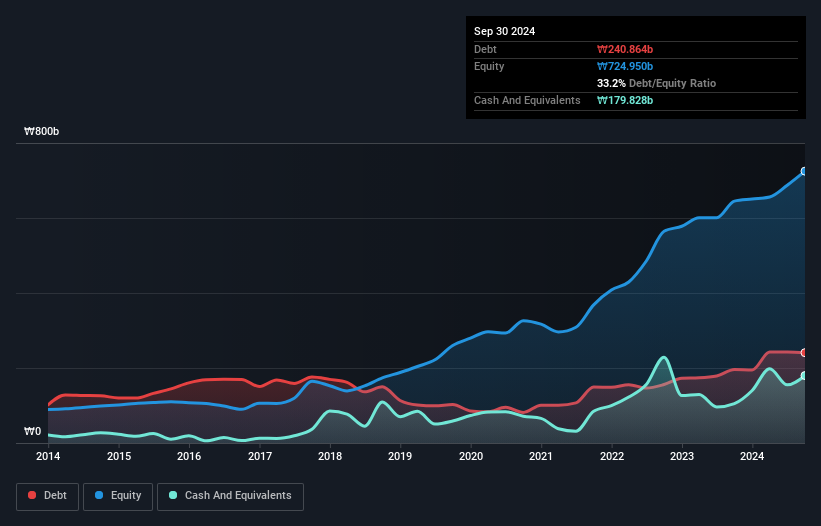Click the 2015 x-axis label
Screen dimensions: 821x526
pos(119,456)
